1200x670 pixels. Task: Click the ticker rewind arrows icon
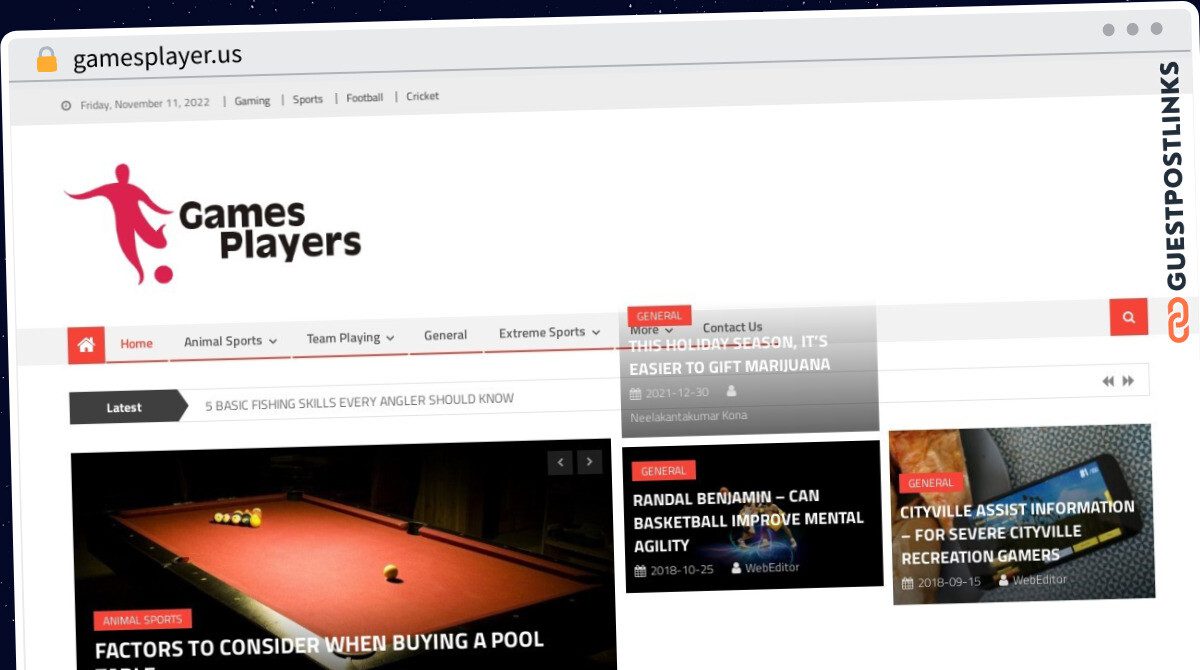(x=1108, y=381)
